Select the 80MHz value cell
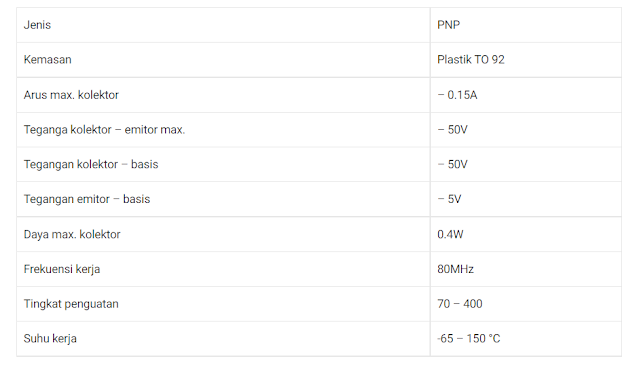The width and height of the screenshot is (639, 368). [526, 269]
